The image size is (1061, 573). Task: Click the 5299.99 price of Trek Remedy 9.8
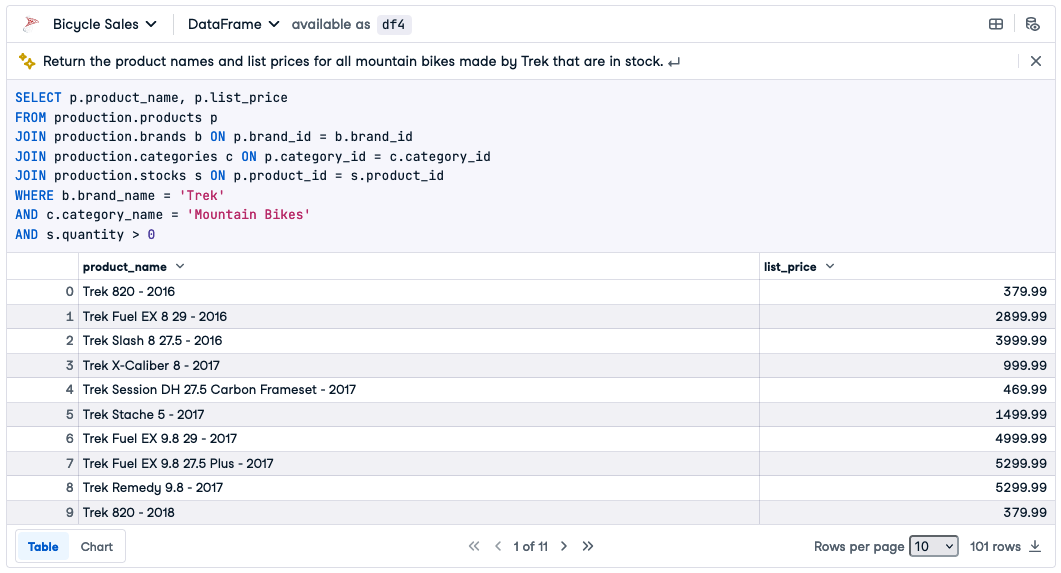(x=1020, y=488)
